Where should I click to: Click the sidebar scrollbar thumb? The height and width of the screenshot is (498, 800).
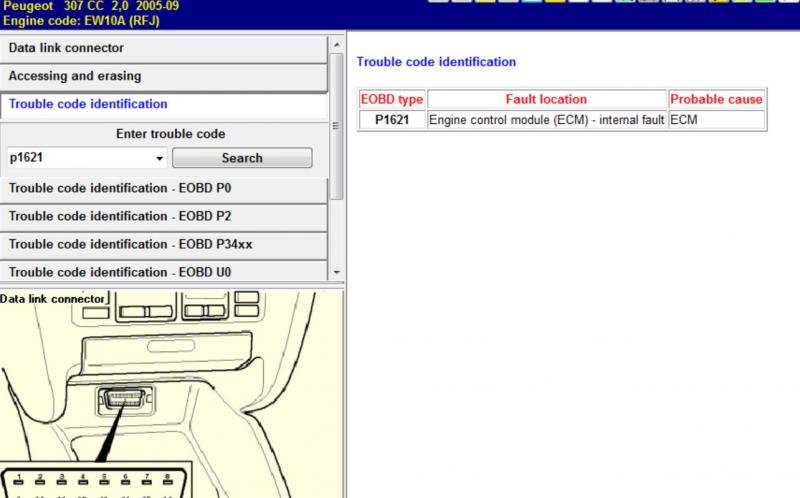[337, 126]
